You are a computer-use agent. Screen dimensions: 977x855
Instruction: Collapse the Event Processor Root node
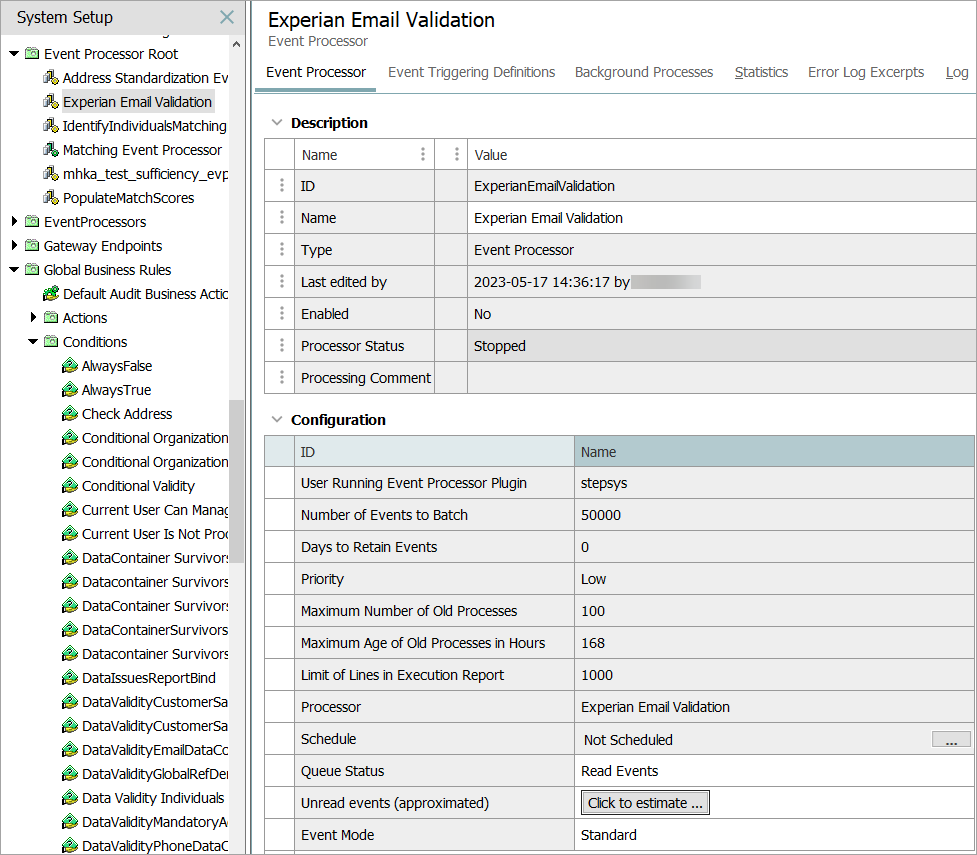tap(14, 54)
